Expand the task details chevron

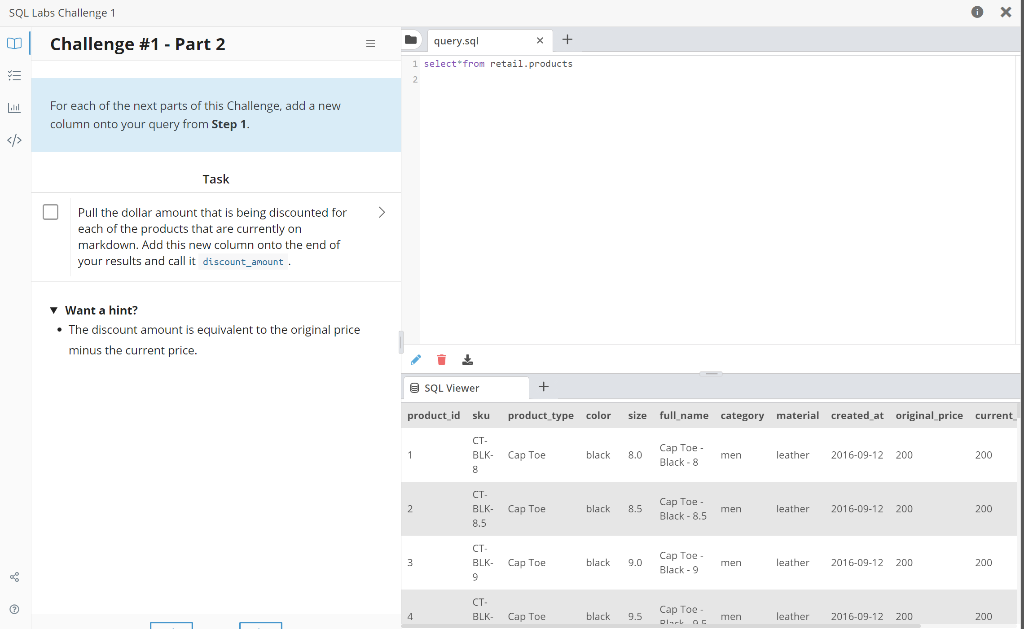(380, 211)
